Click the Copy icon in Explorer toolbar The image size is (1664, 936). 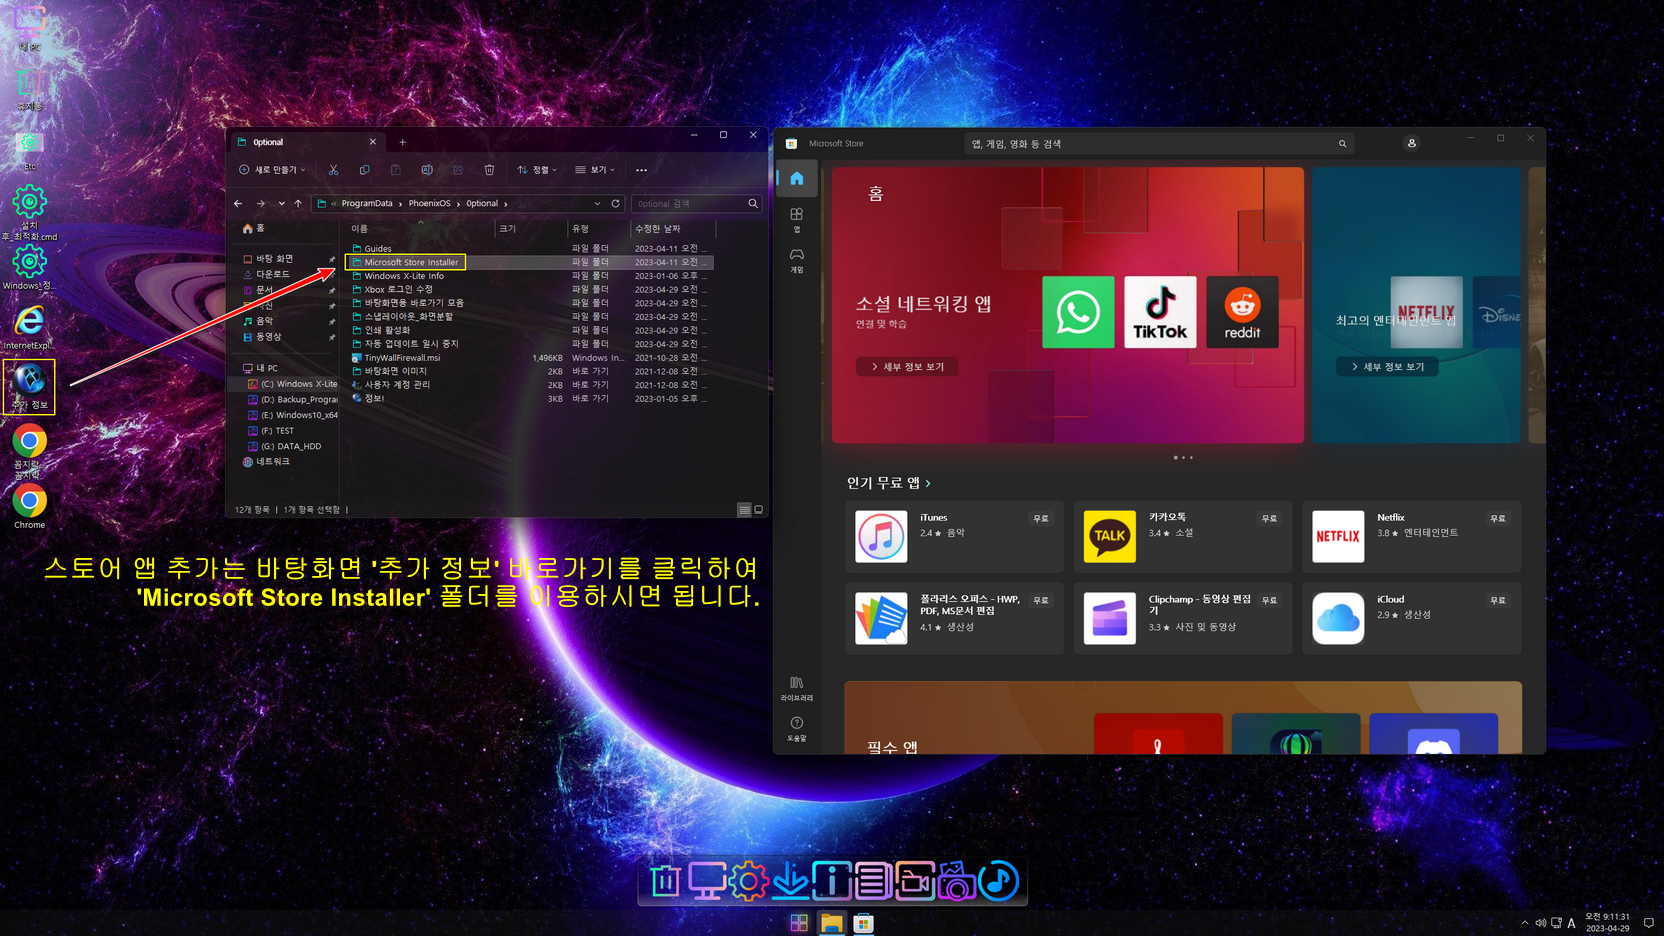click(364, 170)
